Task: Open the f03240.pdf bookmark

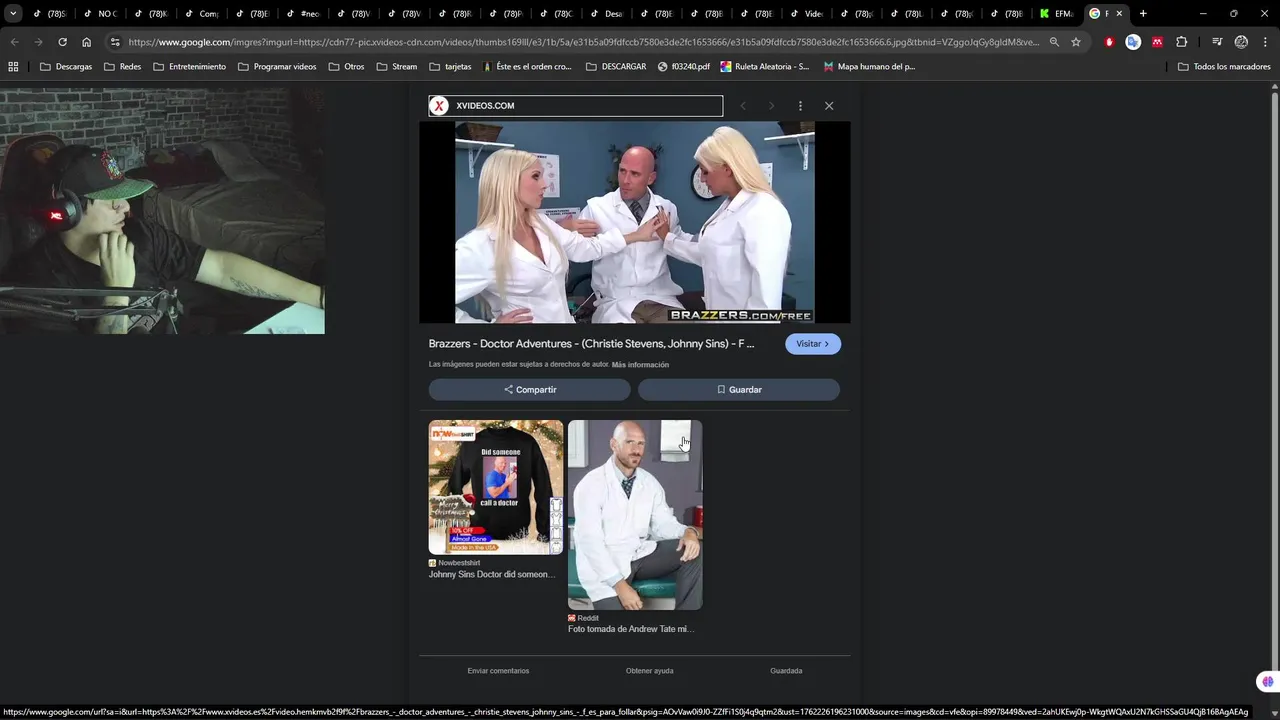Action: pos(684,66)
